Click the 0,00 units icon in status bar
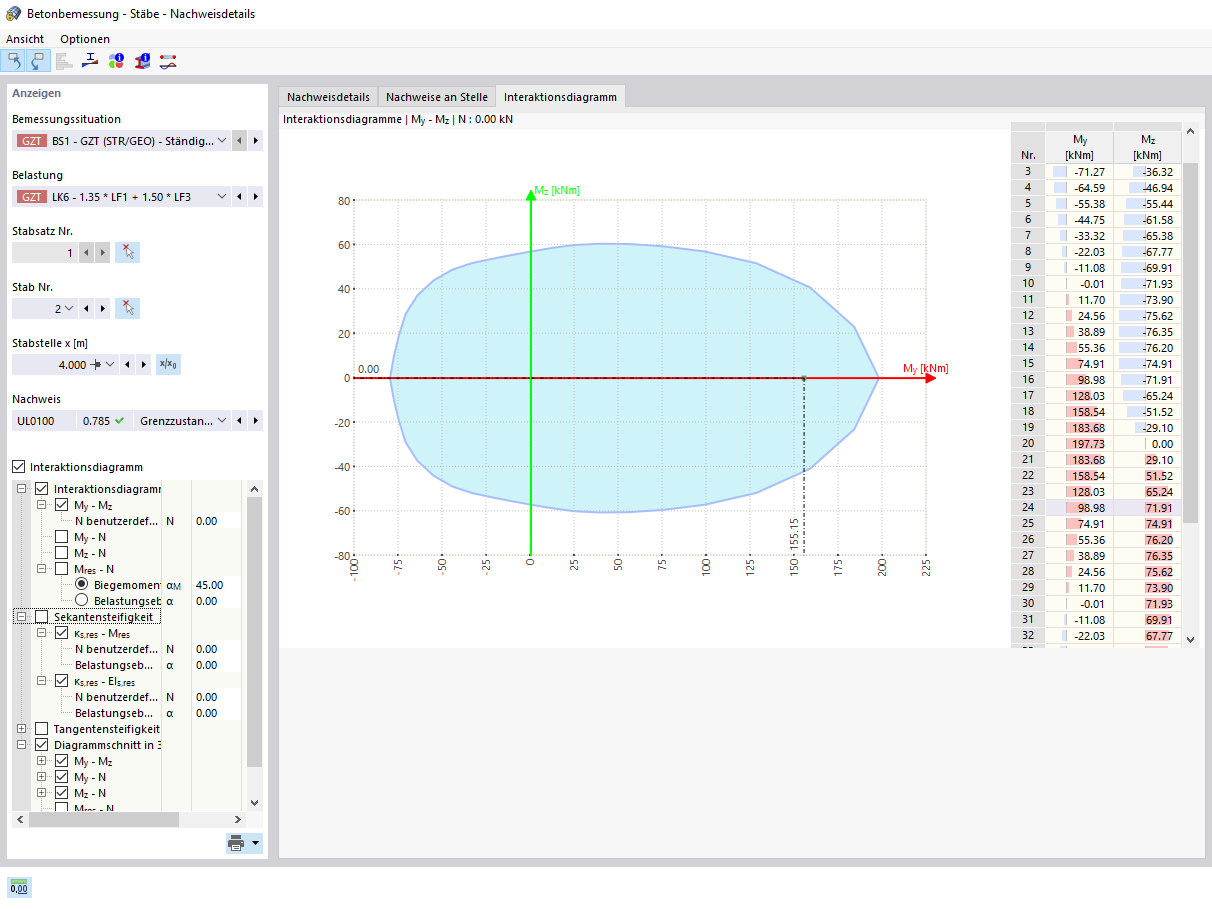1212x909 pixels. click(19, 886)
